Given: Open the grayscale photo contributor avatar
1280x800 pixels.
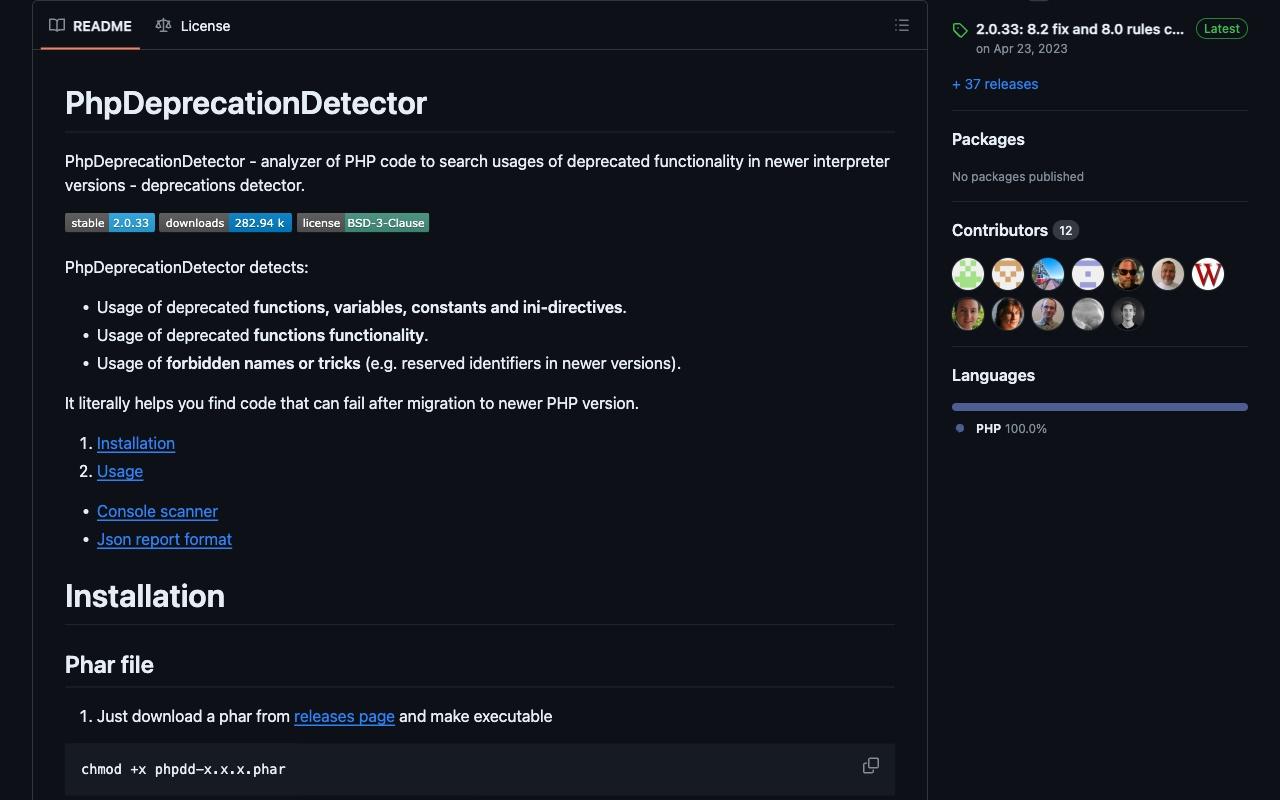Looking at the screenshot, I should point(1088,314).
